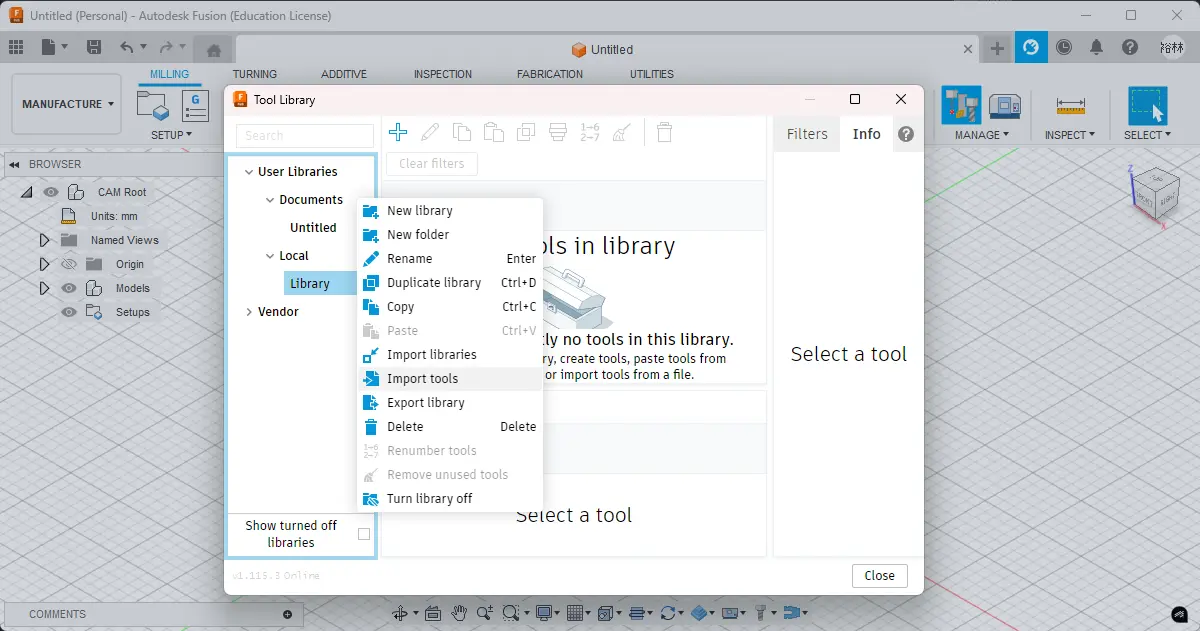Collapse the User Libraries tree node
This screenshot has width=1200, height=631.
click(x=248, y=172)
